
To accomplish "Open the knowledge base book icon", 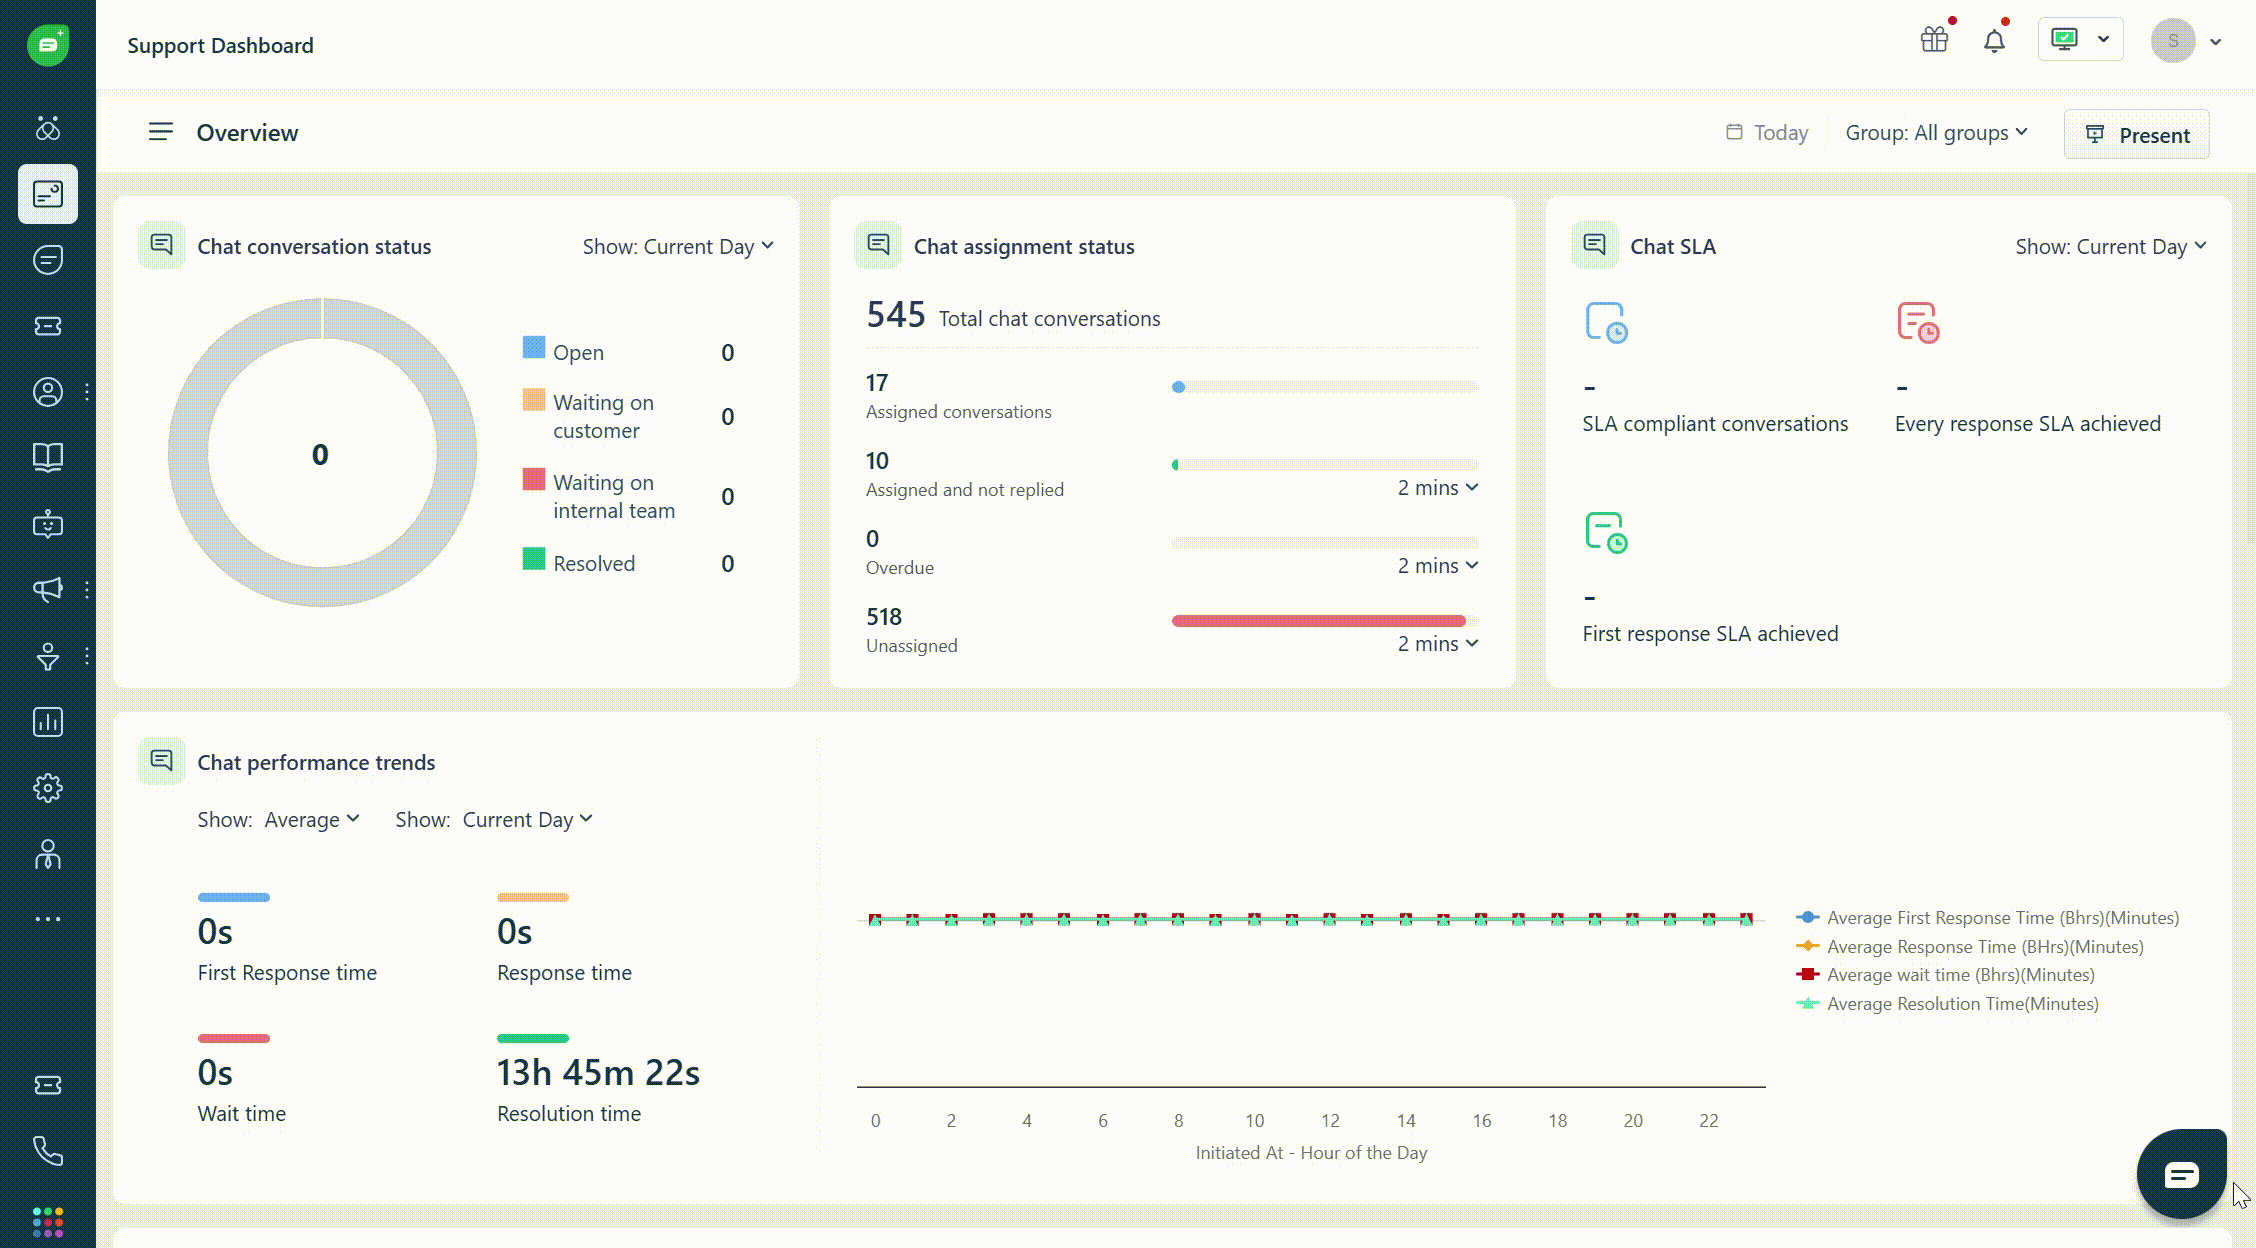I will pos(47,457).
